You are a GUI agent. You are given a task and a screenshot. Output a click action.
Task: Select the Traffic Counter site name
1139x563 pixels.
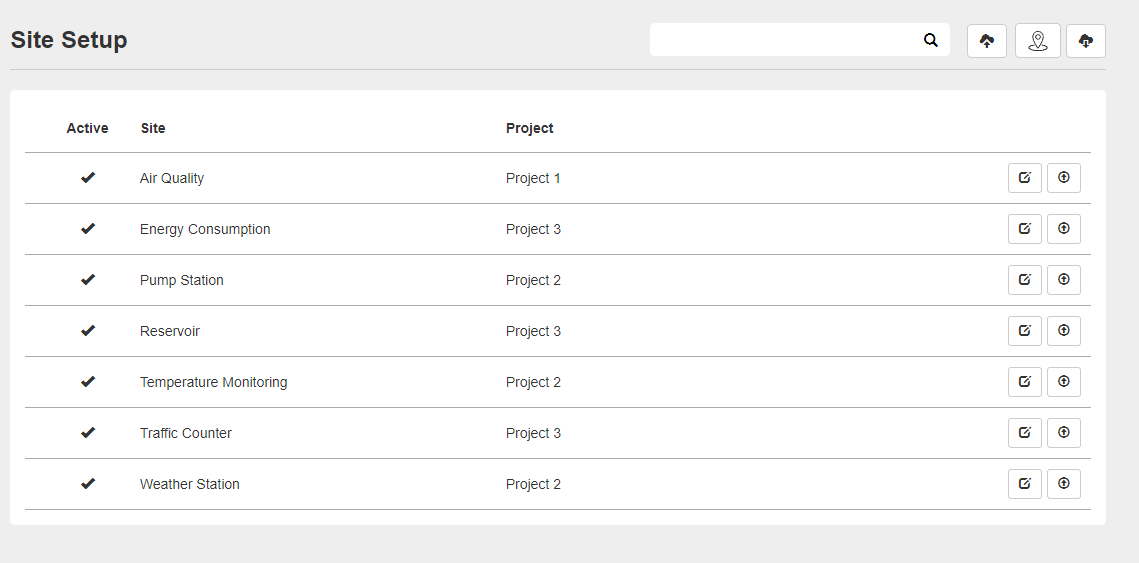[186, 433]
